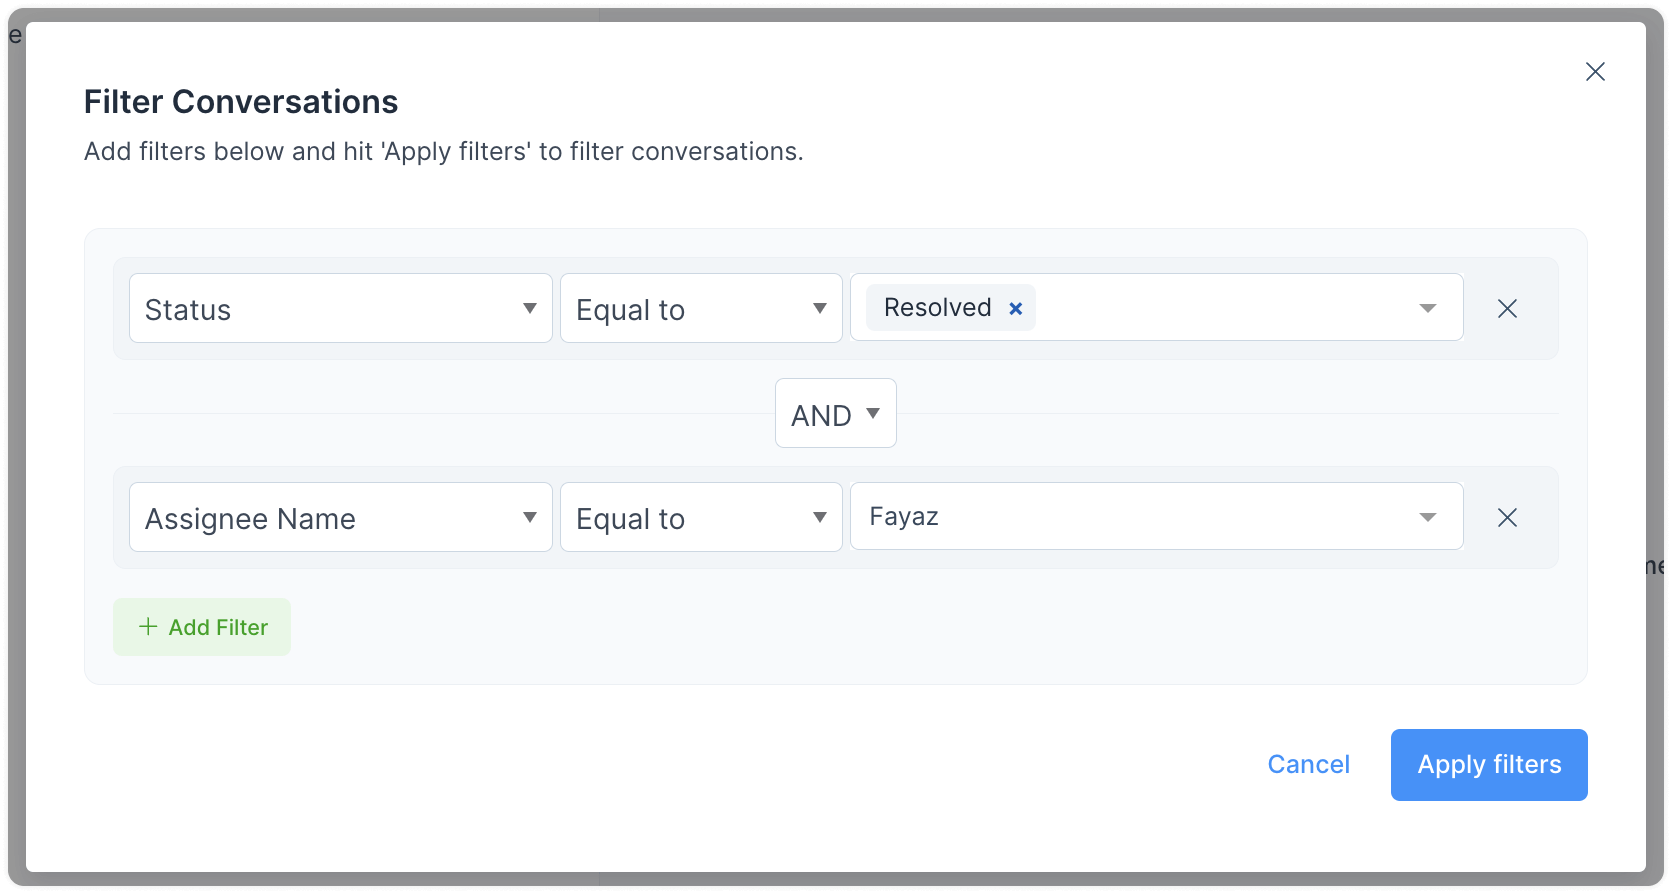Expand the Fayaz assignee dropdown arrow
This screenshot has width=1672, height=894.
tap(1427, 517)
